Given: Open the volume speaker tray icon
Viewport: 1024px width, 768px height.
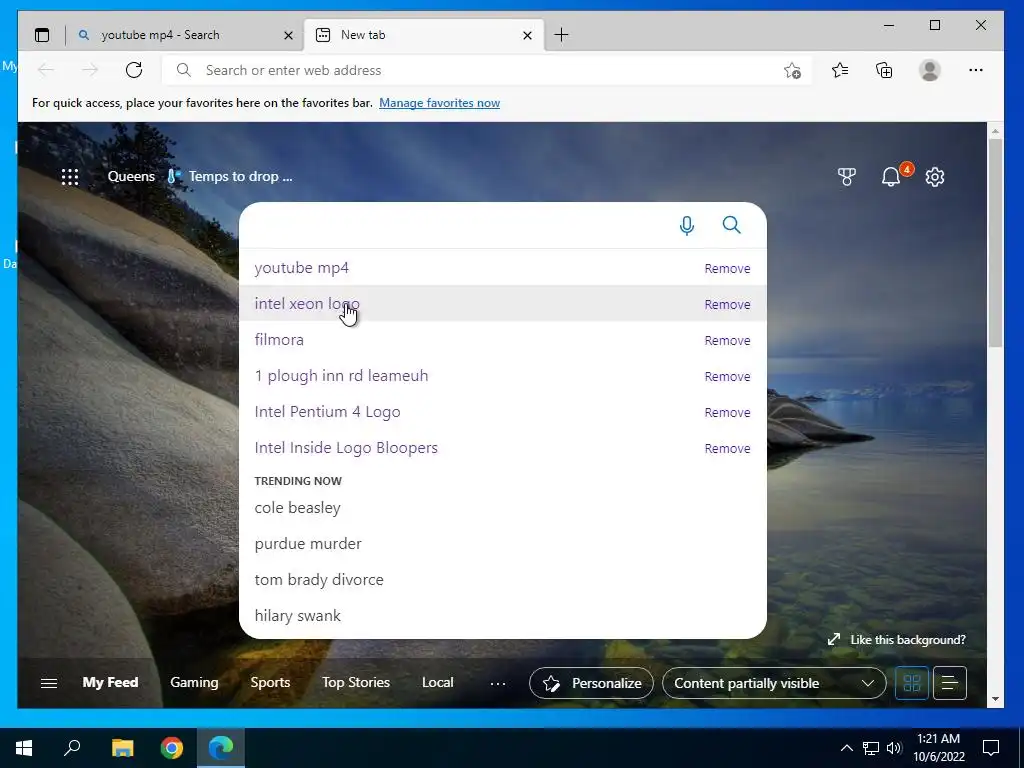Looking at the screenshot, I should point(894,748).
